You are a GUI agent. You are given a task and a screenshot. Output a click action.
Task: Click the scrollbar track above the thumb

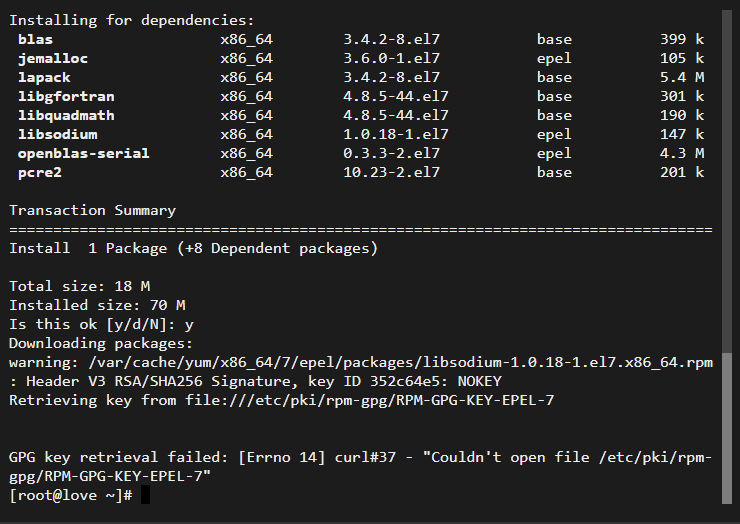point(727,181)
